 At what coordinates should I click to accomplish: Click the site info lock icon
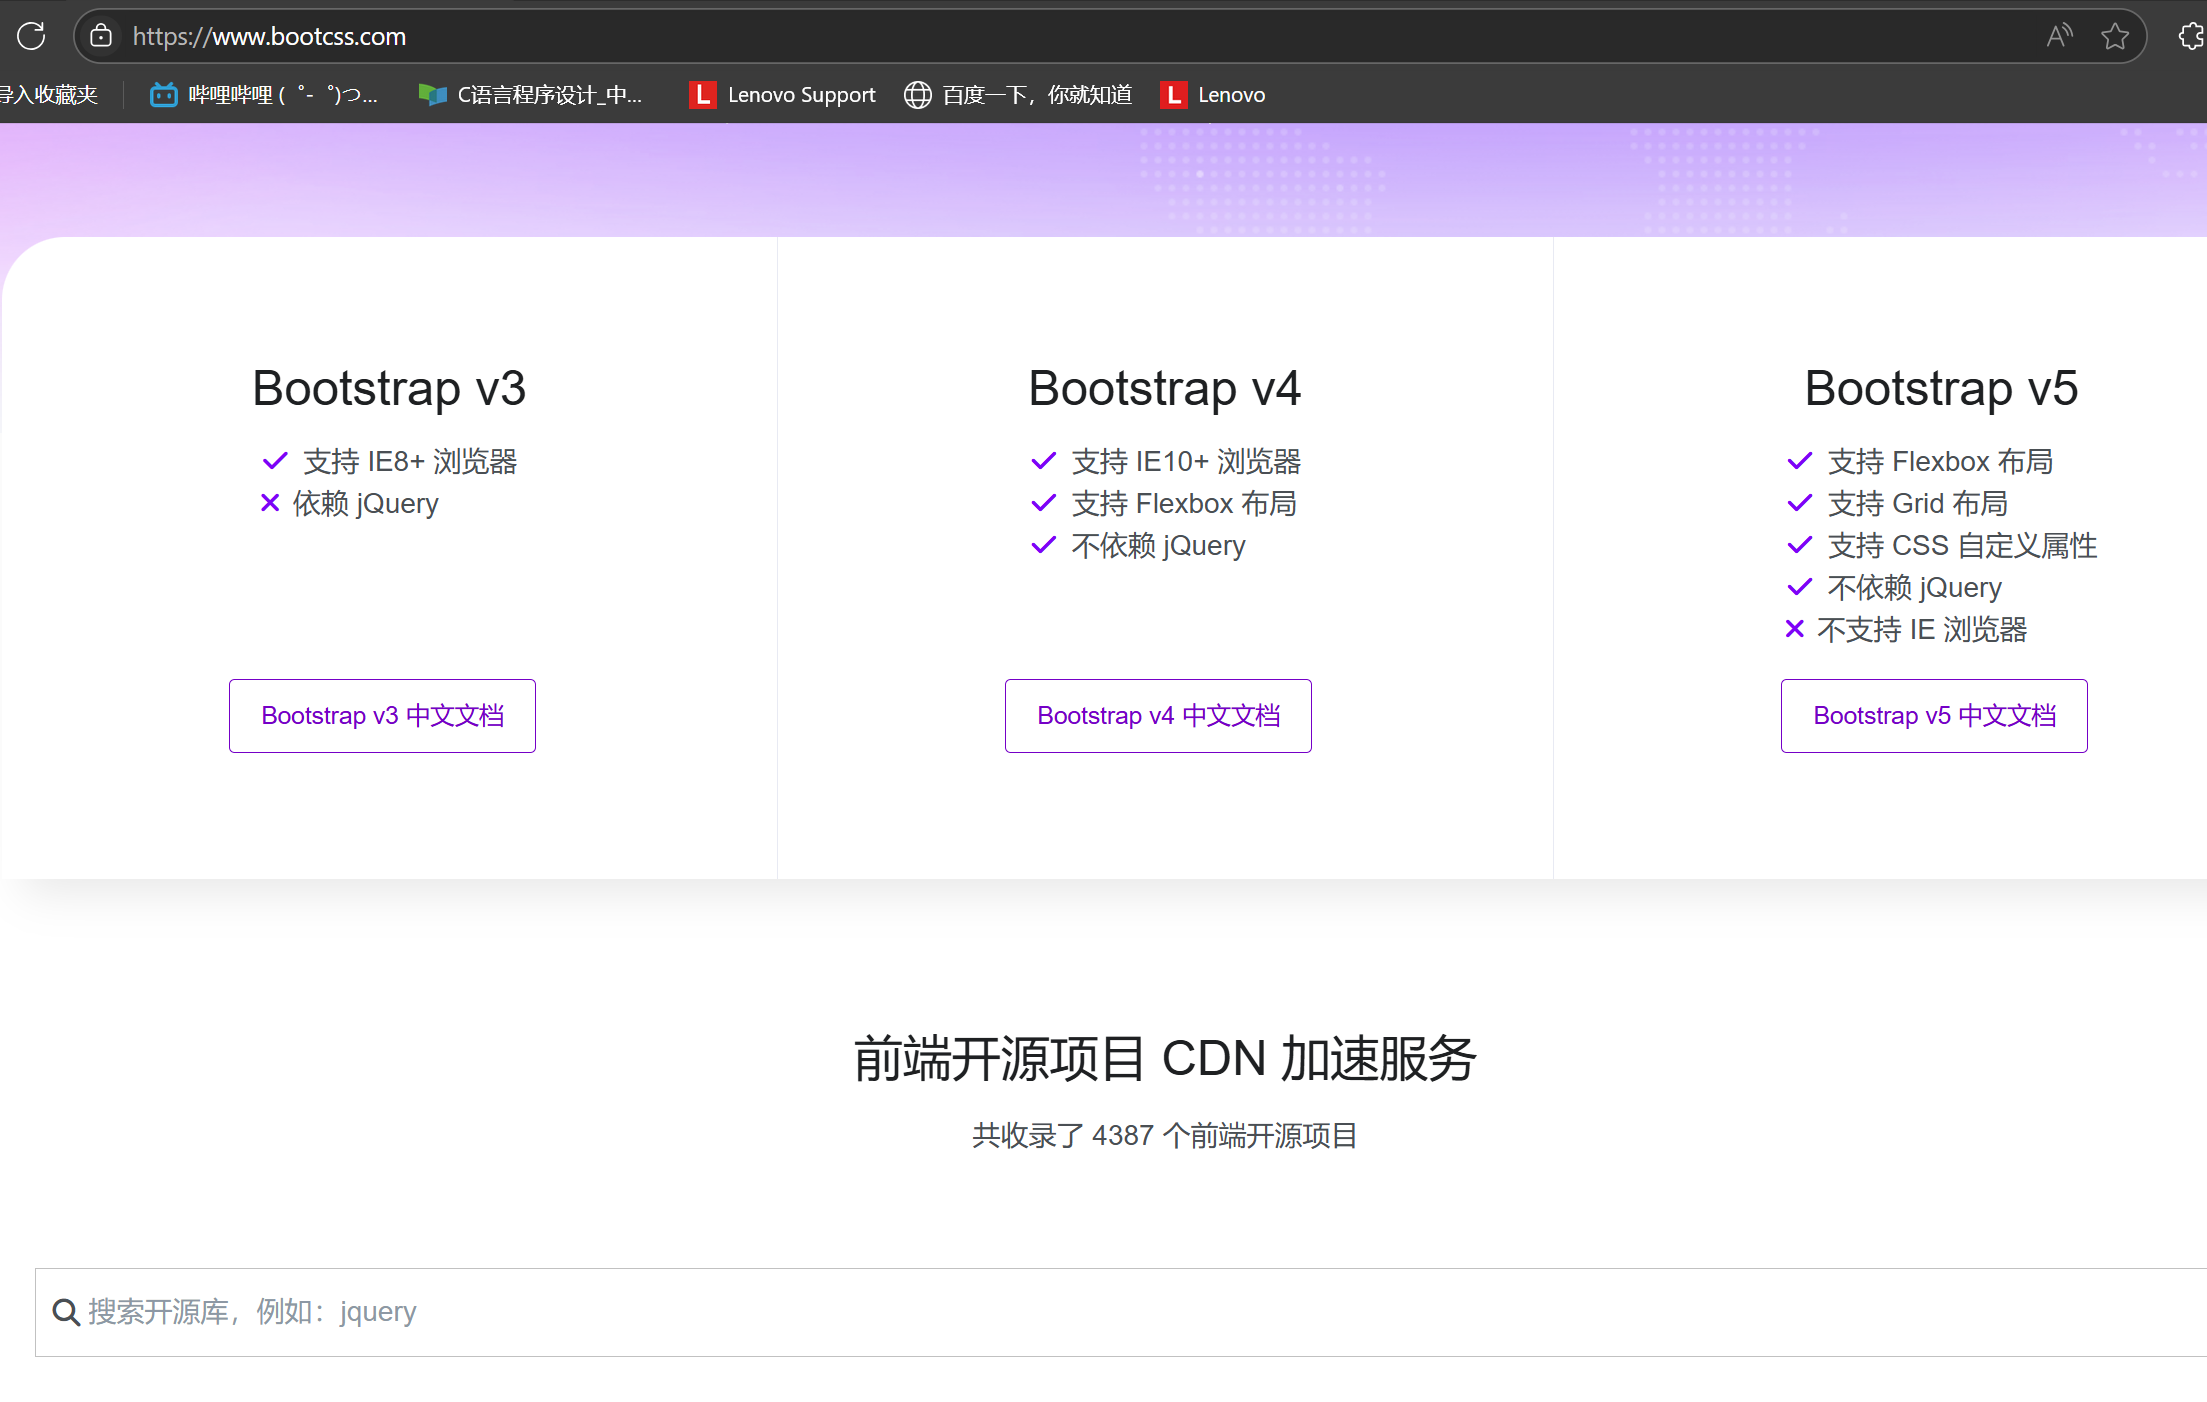pos(101,36)
